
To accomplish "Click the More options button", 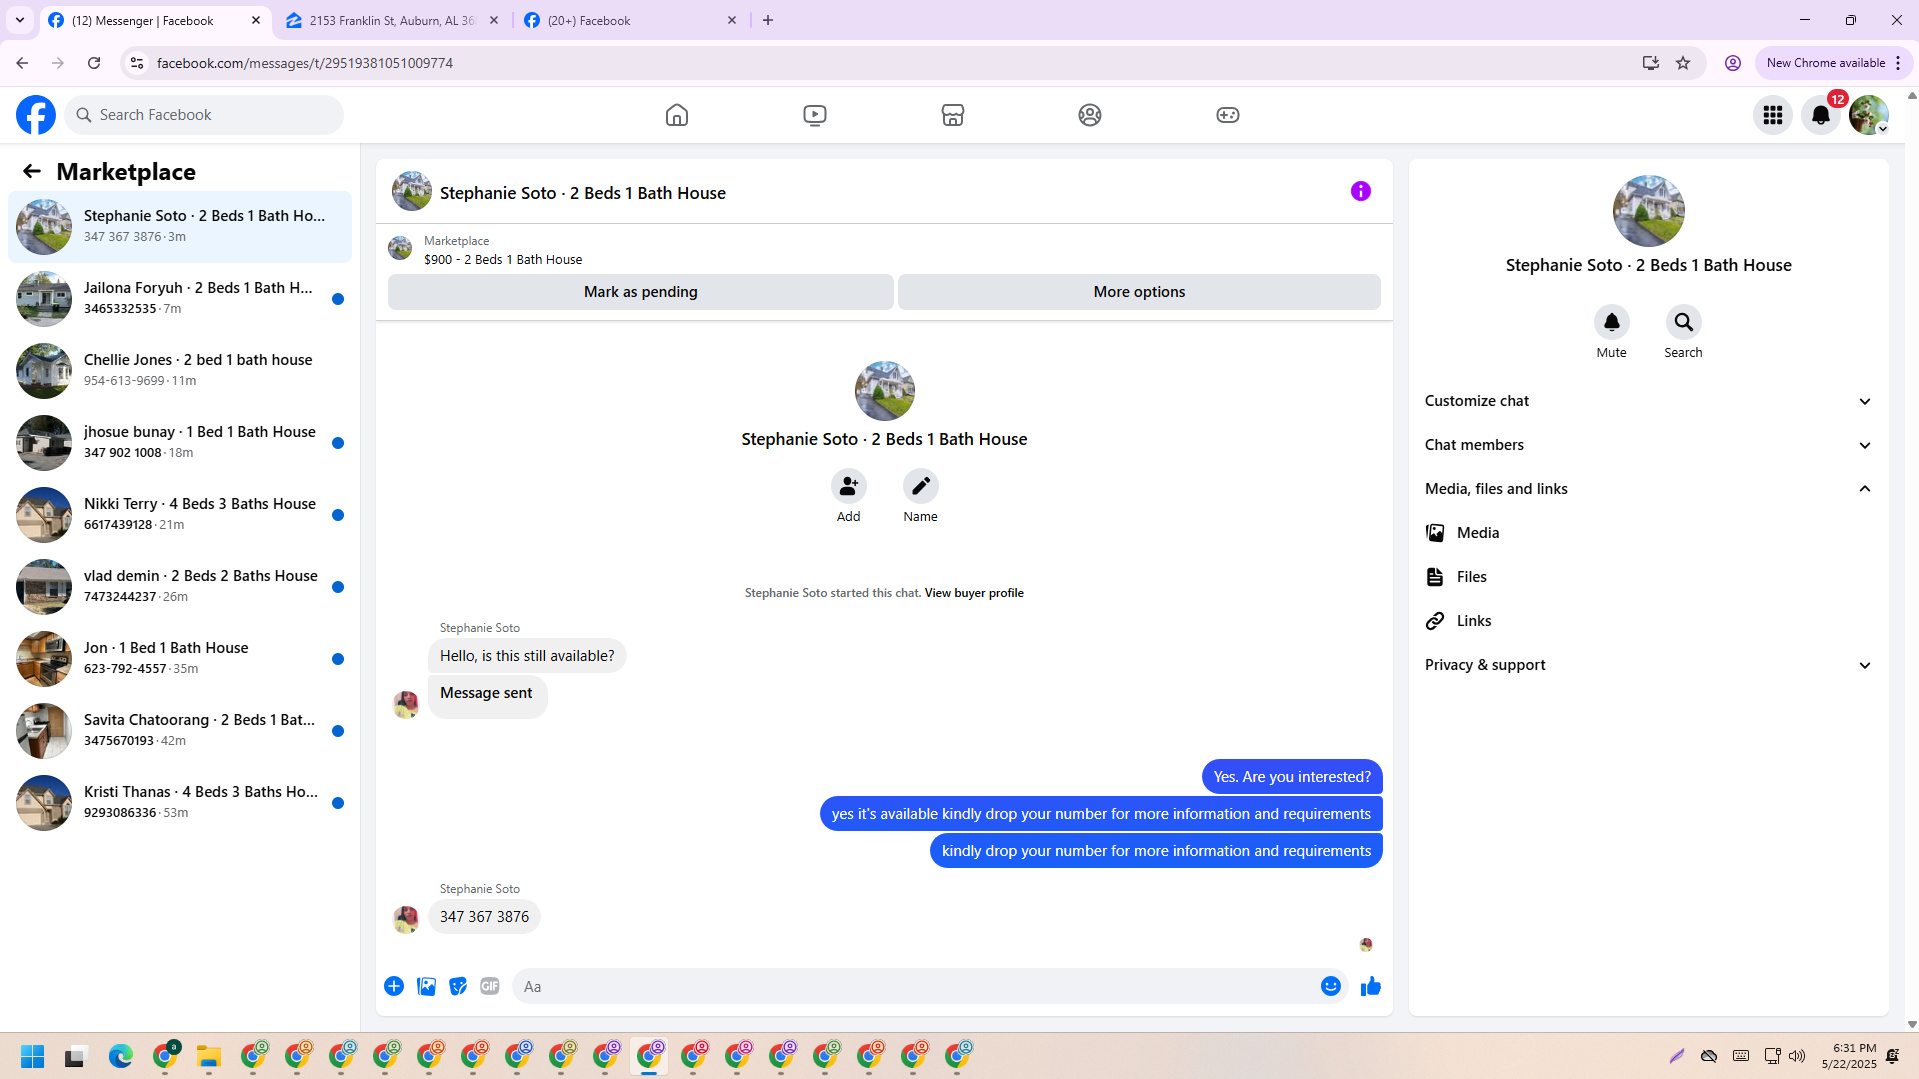I will click(1139, 292).
